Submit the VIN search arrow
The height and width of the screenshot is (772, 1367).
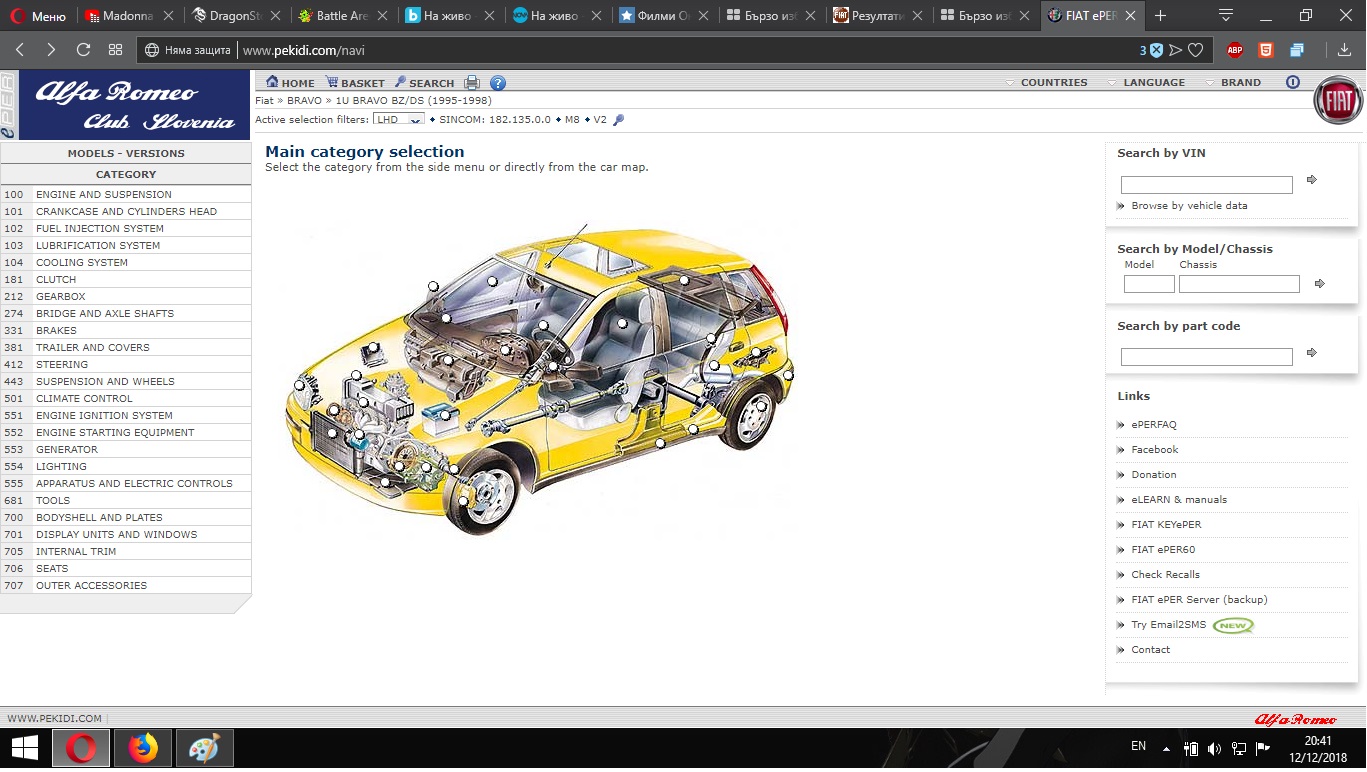1312,180
